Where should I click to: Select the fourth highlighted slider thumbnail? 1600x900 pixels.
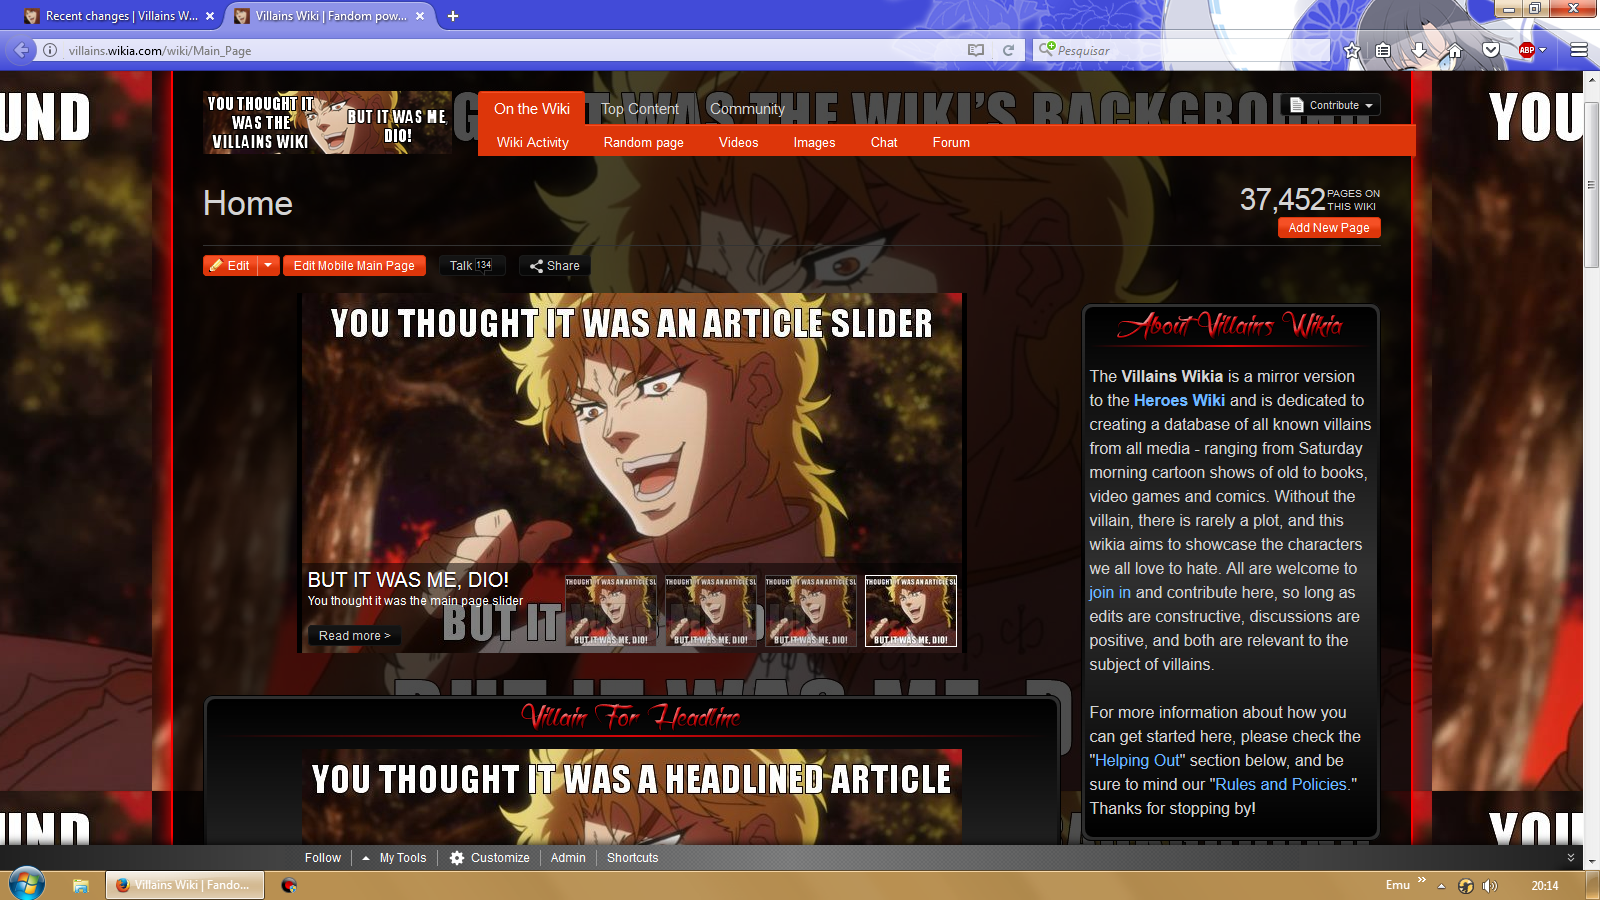pyautogui.click(x=911, y=611)
